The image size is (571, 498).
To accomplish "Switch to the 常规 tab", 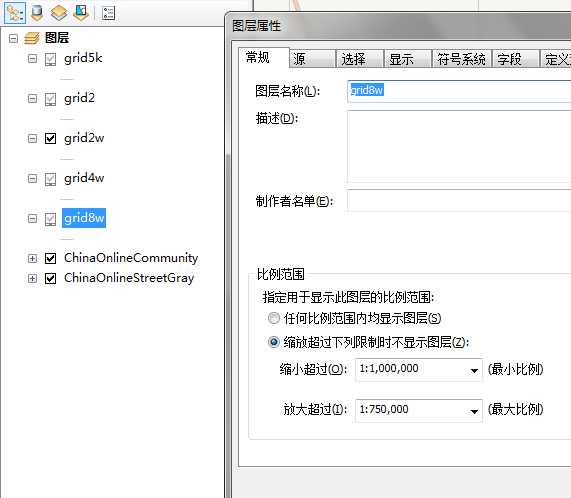I will (264, 58).
